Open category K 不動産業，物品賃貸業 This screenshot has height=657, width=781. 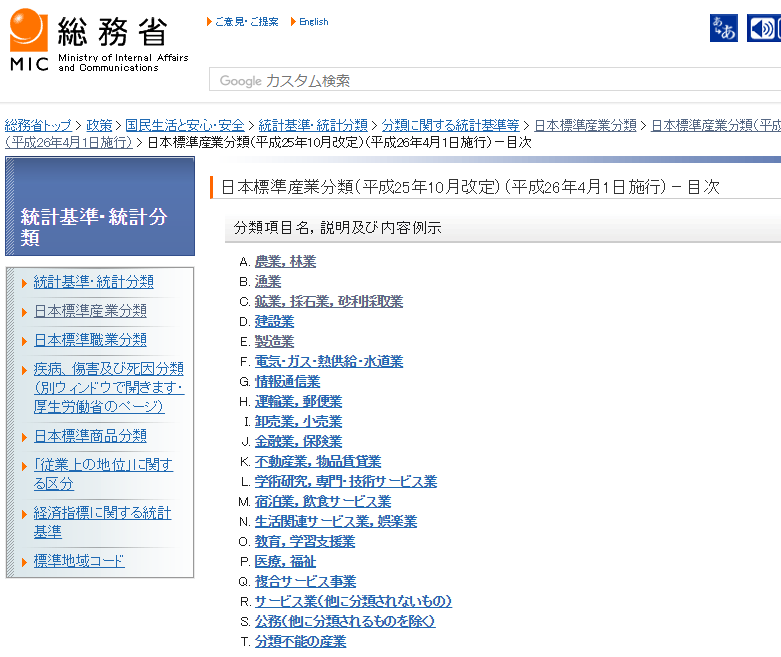pyautogui.click(x=318, y=461)
